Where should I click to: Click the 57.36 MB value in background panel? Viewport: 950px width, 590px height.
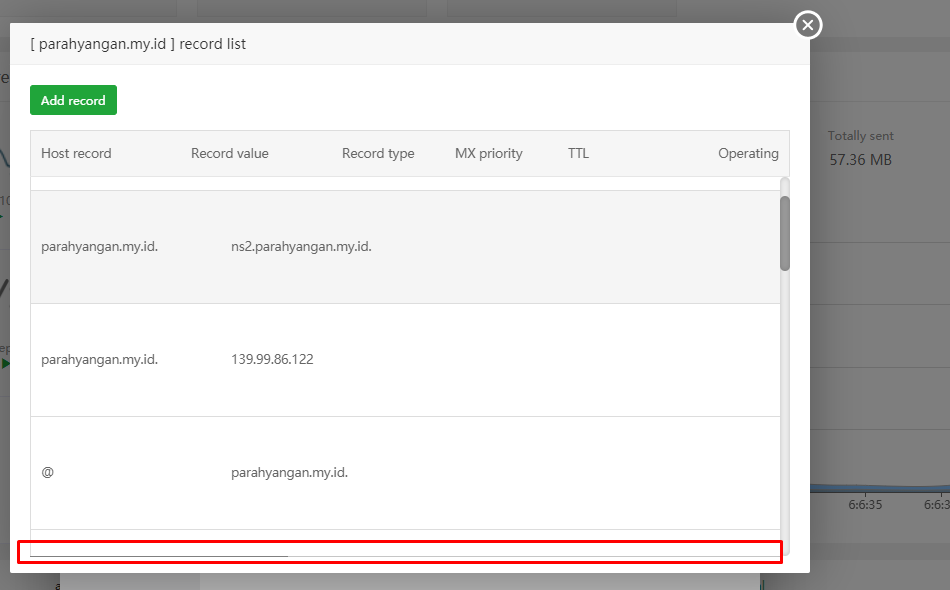click(x=860, y=160)
